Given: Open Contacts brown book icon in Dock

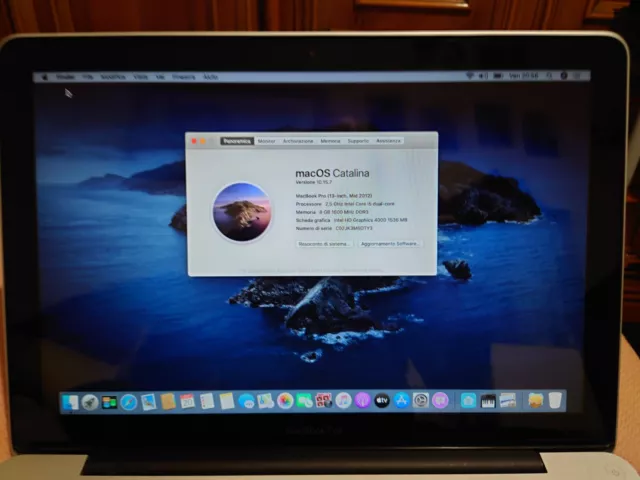Looking at the screenshot, I should click(x=168, y=402).
